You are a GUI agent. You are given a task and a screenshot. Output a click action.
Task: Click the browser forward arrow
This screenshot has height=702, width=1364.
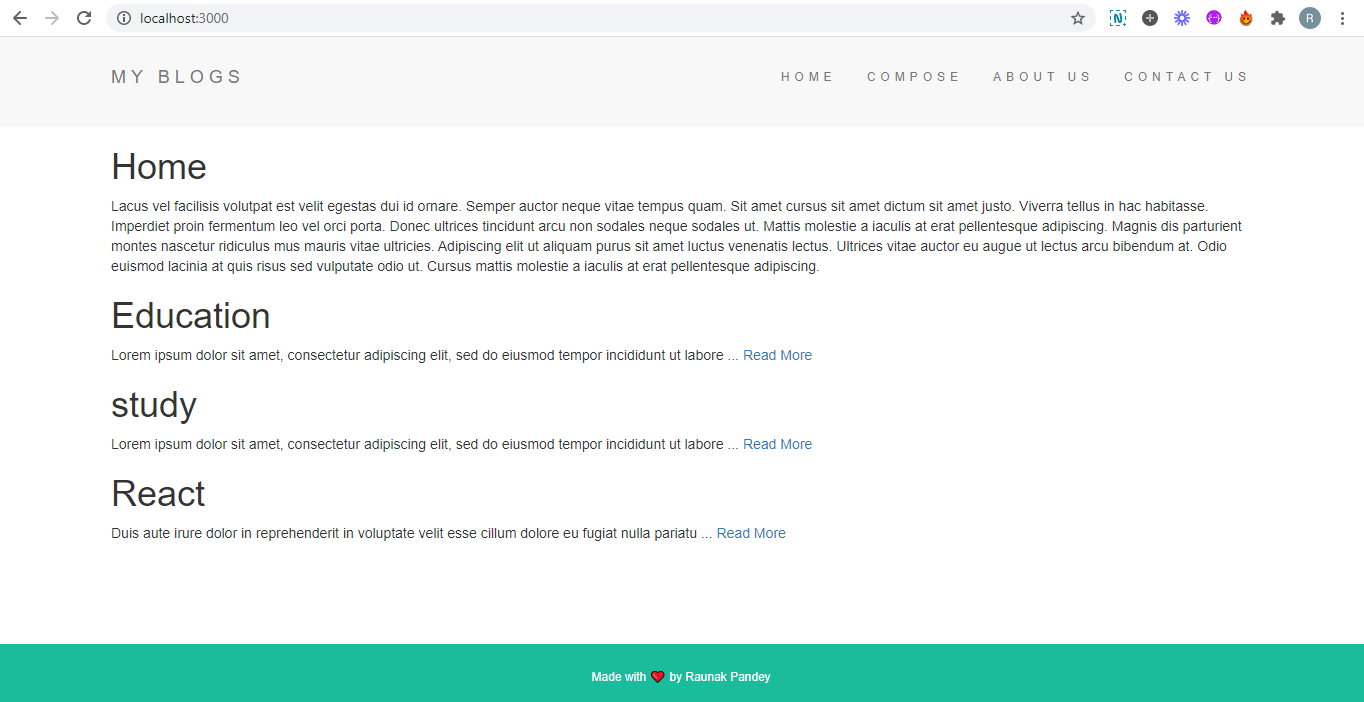pos(52,18)
